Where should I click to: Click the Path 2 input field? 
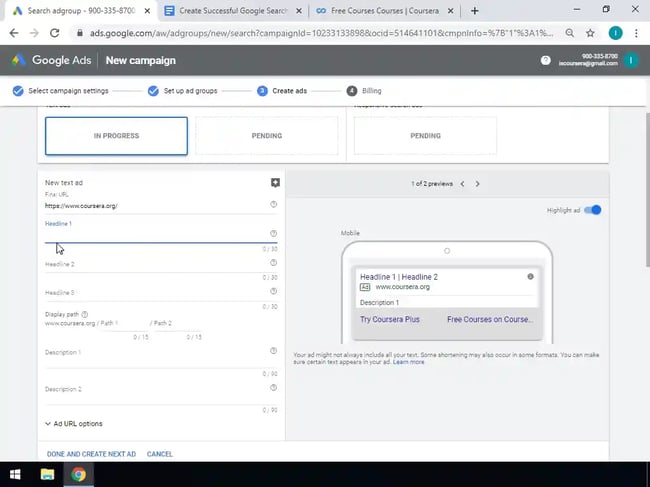coord(178,323)
